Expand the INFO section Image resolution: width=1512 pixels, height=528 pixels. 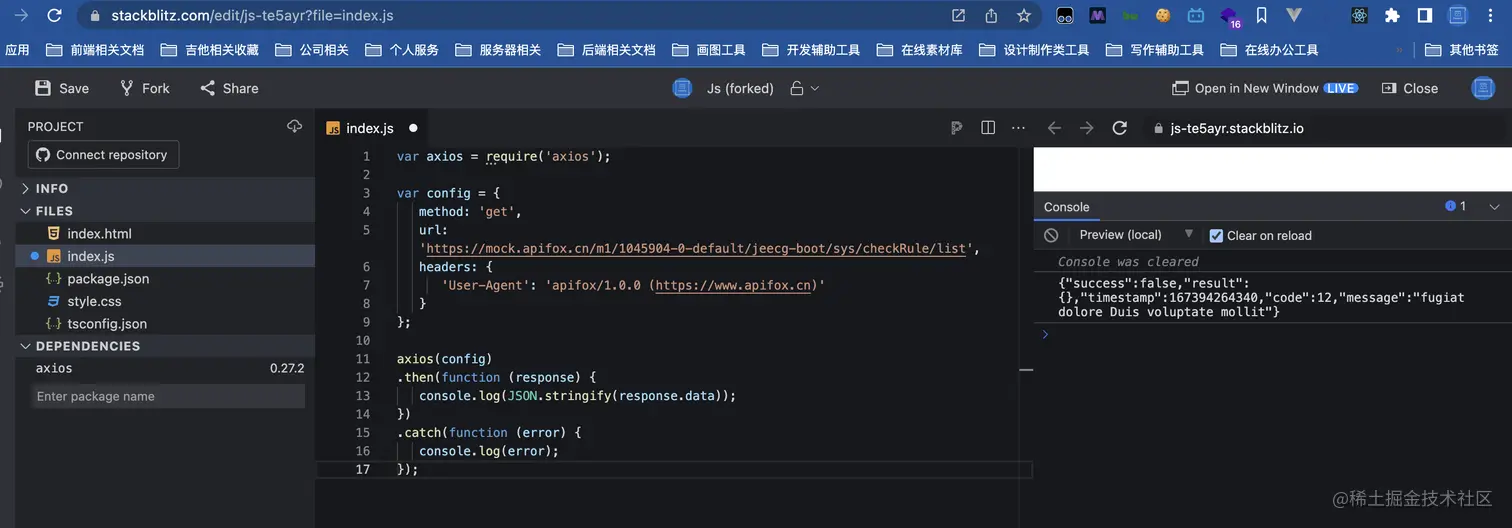point(165,188)
